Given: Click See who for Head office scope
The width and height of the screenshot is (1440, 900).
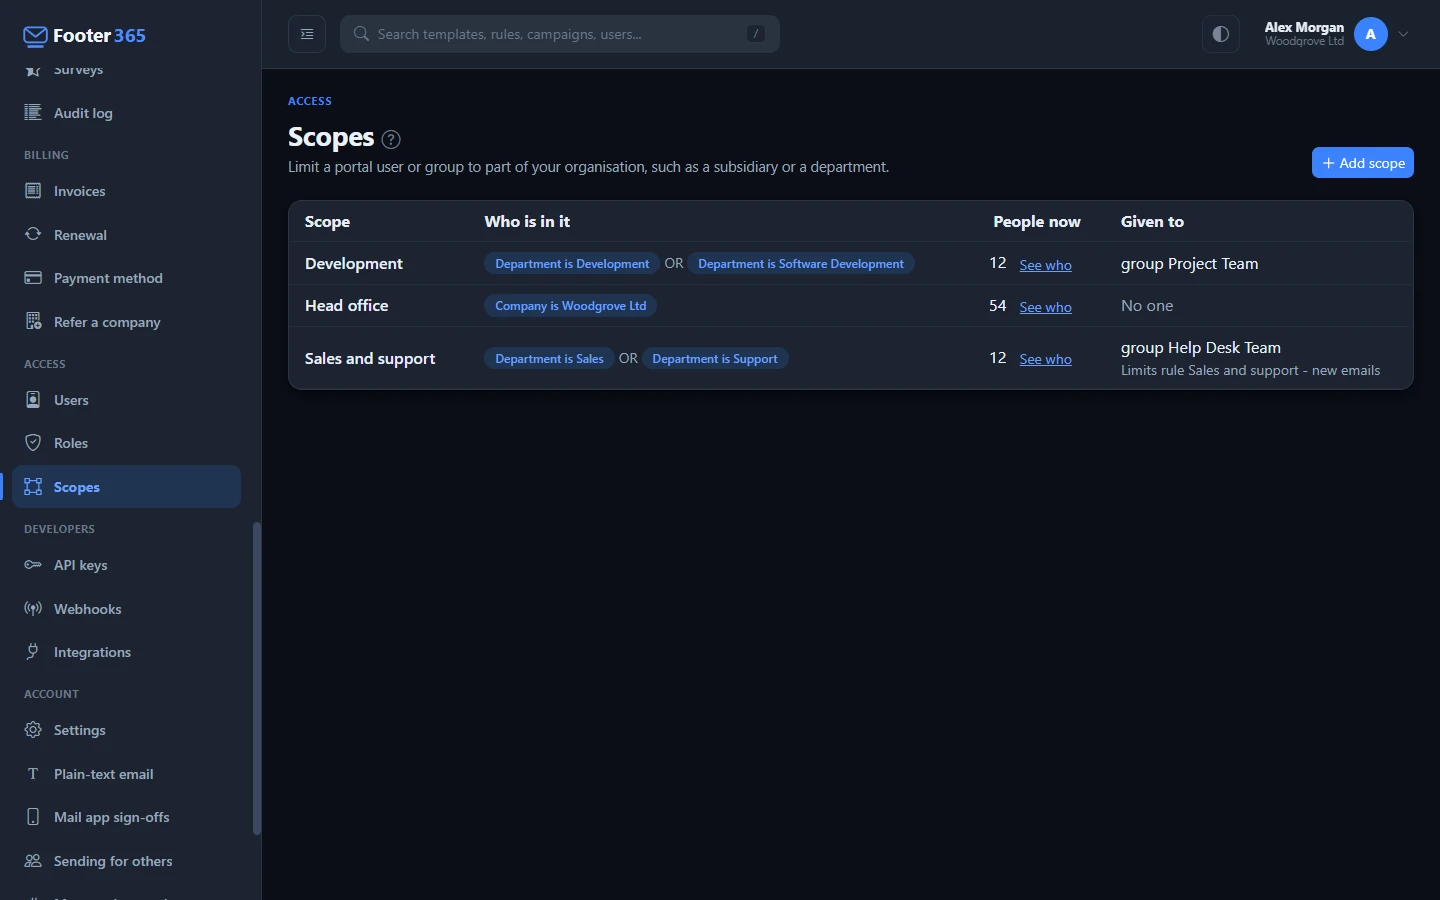Looking at the screenshot, I should pyautogui.click(x=1045, y=307).
